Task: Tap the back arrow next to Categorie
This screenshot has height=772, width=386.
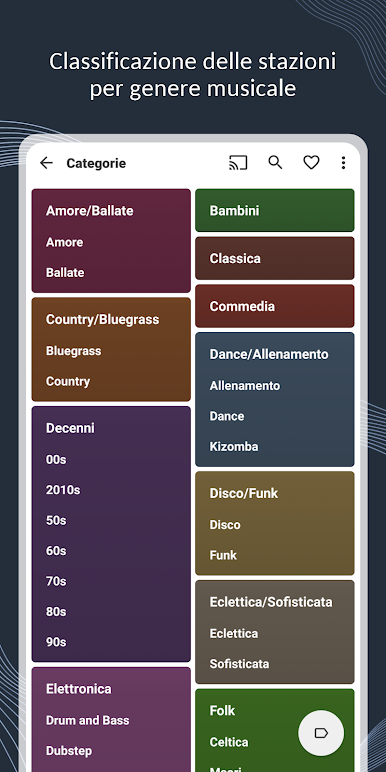Action: click(46, 163)
